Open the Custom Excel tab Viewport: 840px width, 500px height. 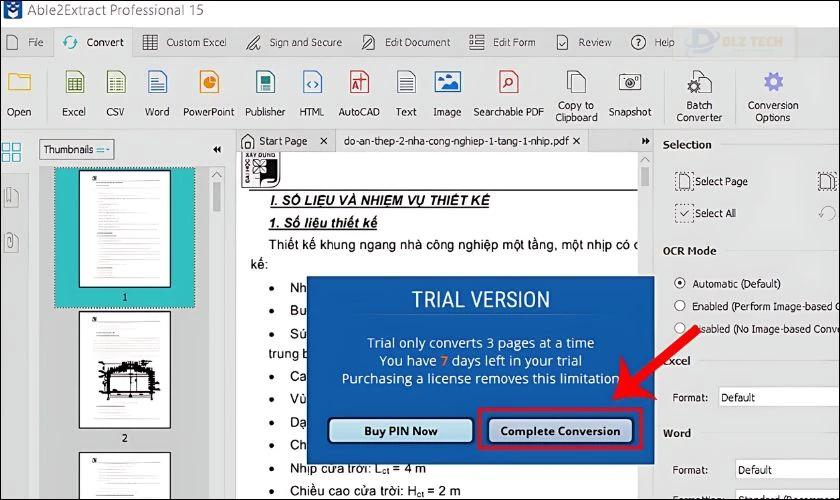pos(185,42)
